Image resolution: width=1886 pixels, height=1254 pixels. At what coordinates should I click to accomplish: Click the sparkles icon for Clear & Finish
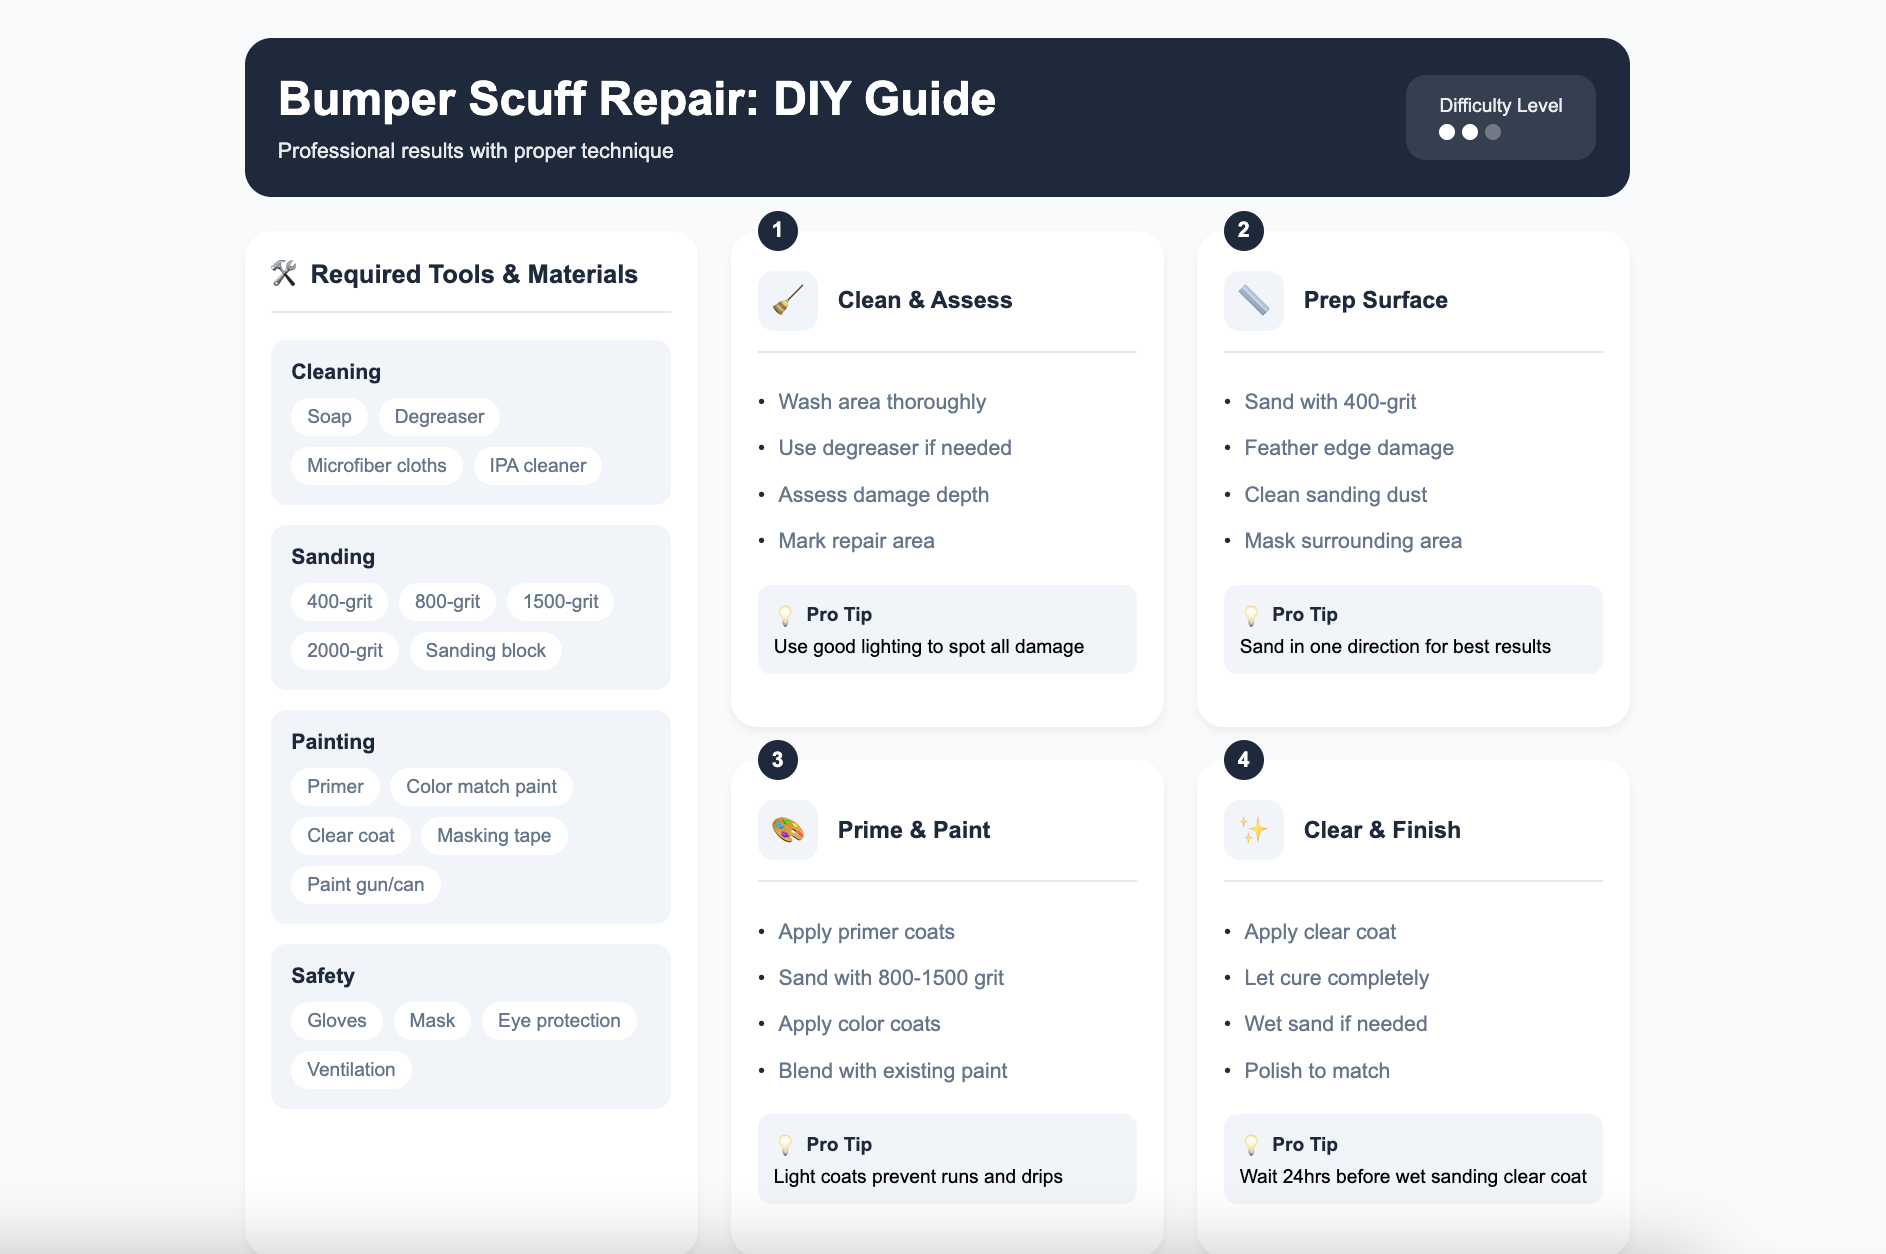tap(1253, 829)
